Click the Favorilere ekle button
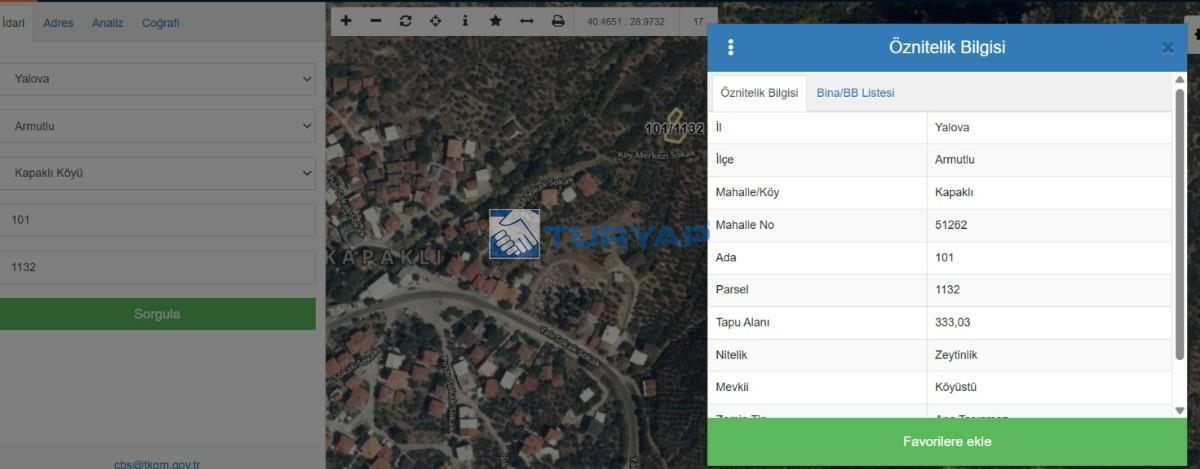1200x469 pixels. [946, 442]
